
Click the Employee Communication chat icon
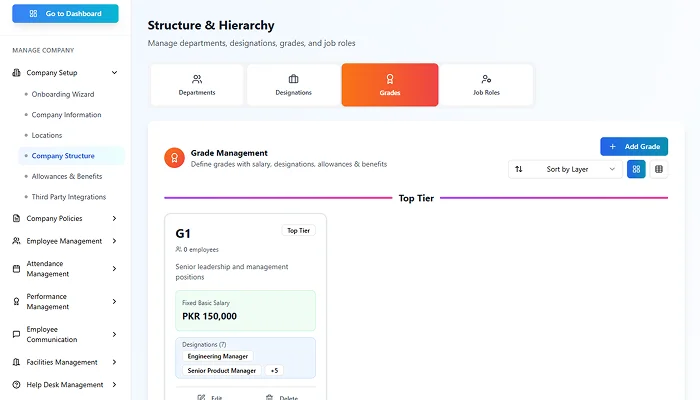(x=16, y=334)
